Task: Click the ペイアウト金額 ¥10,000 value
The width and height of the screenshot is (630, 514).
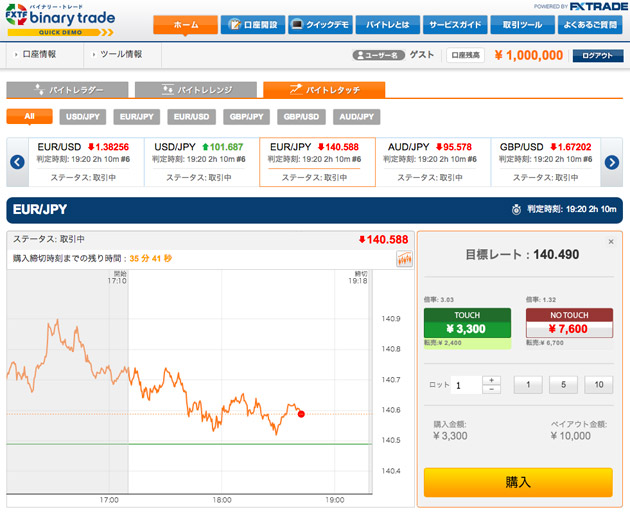Action: 571,436
